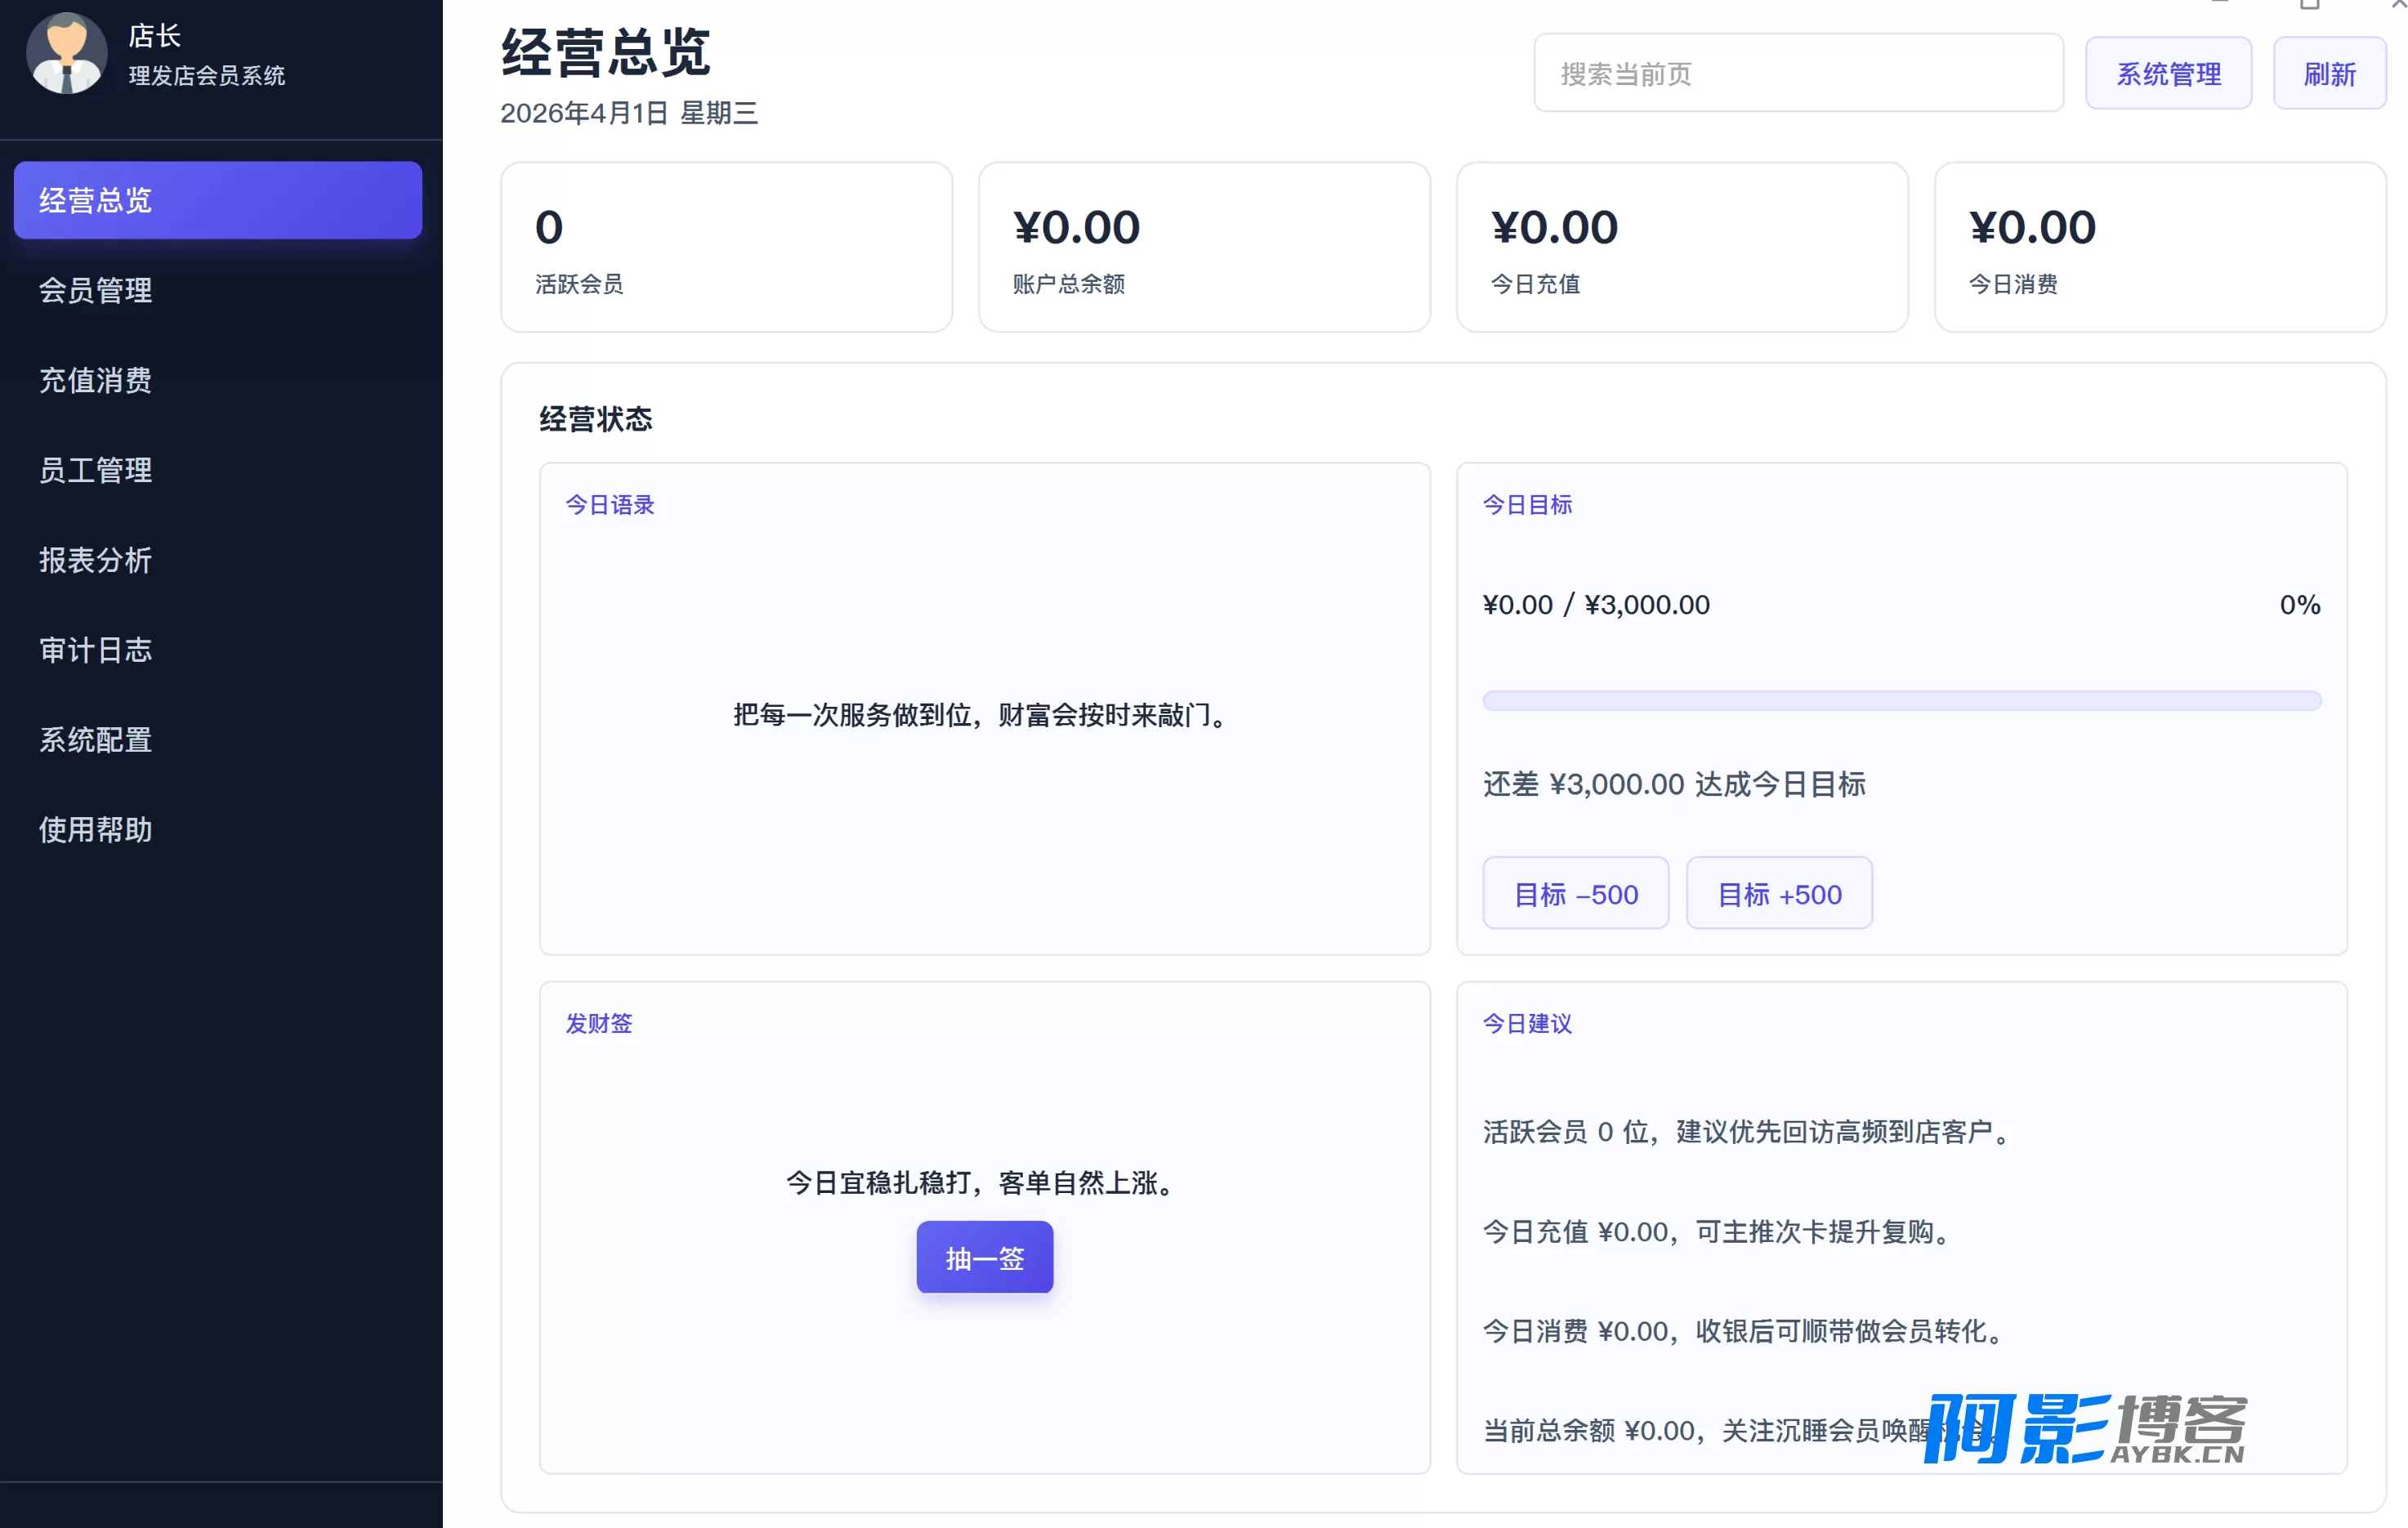Image resolution: width=2408 pixels, height=1528 pixels.
Task: Click the 店长 user name
Action: (154, 36)
